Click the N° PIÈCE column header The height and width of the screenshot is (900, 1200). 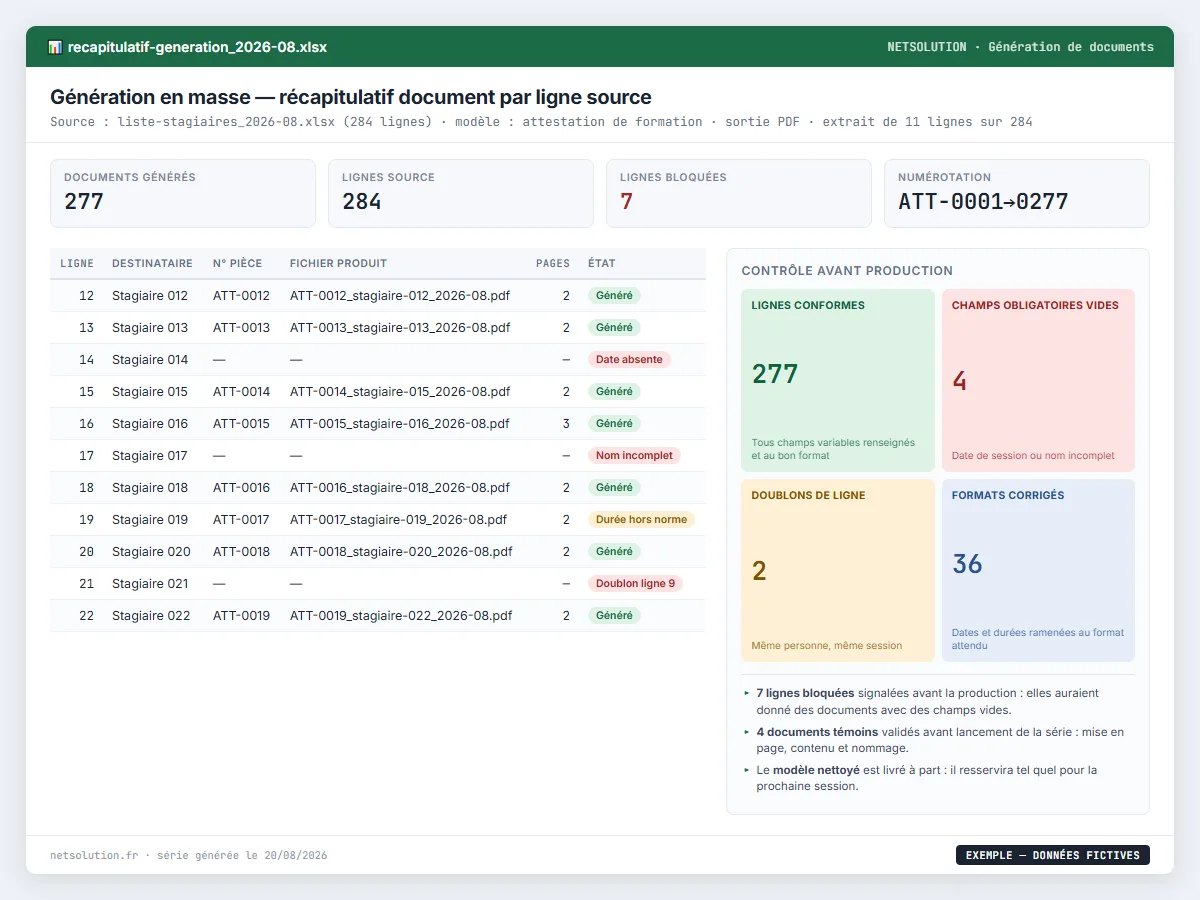click(237, 264)
